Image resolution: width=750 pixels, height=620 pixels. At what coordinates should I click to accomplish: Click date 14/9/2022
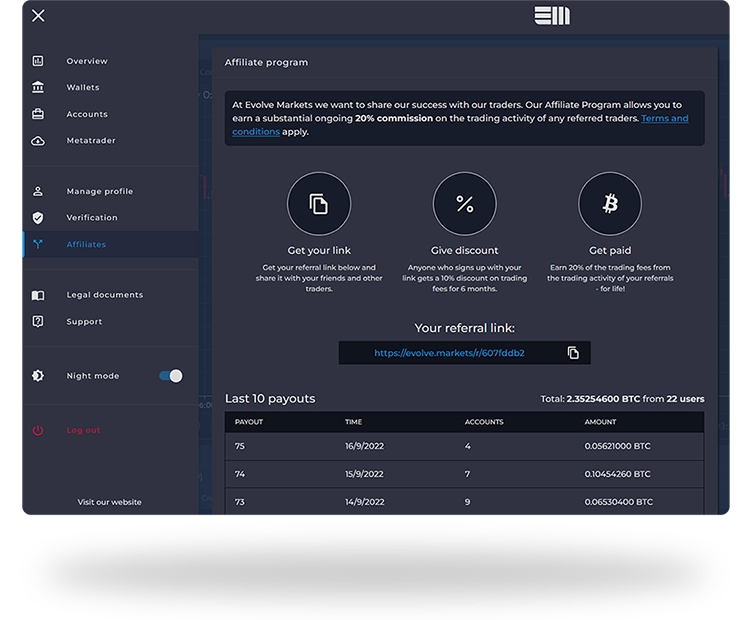(x=365, y=502)
